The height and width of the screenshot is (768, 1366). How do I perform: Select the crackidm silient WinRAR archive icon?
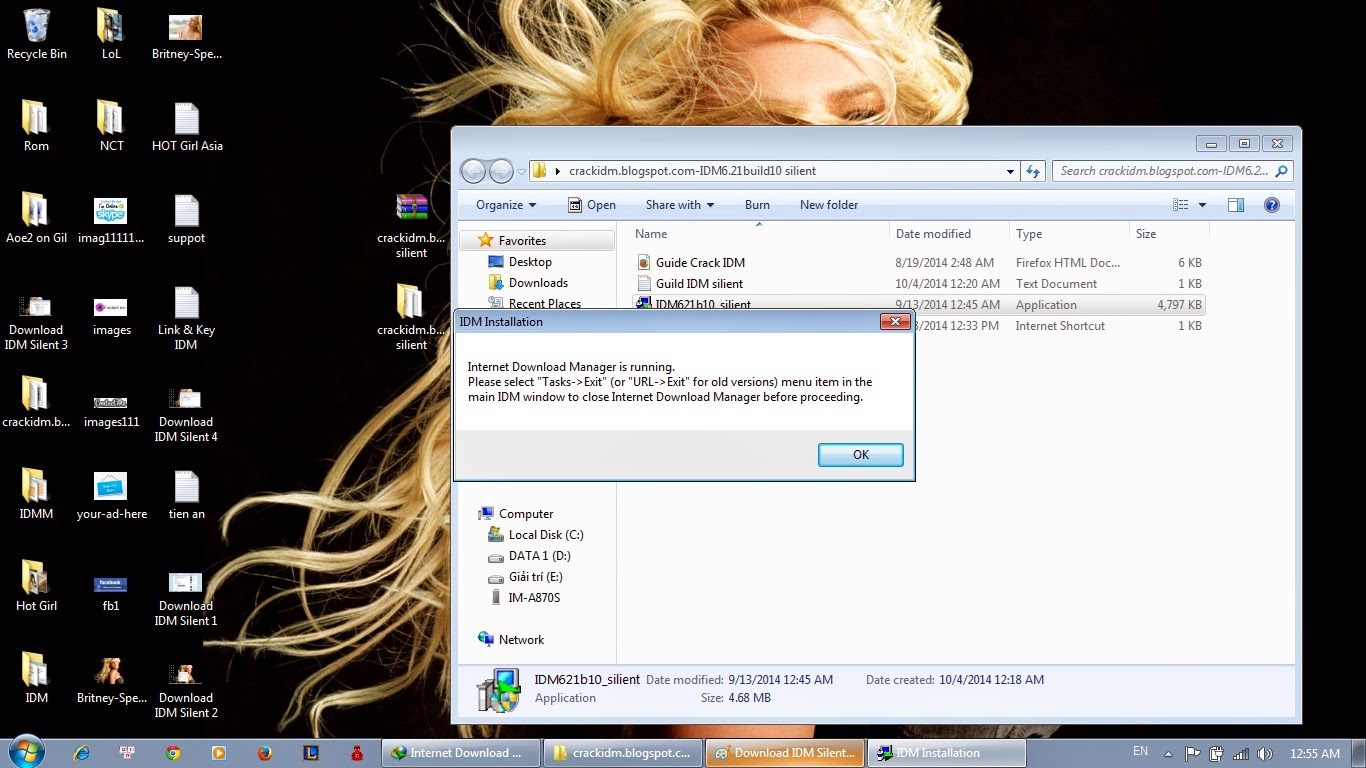tap(411, 226)
